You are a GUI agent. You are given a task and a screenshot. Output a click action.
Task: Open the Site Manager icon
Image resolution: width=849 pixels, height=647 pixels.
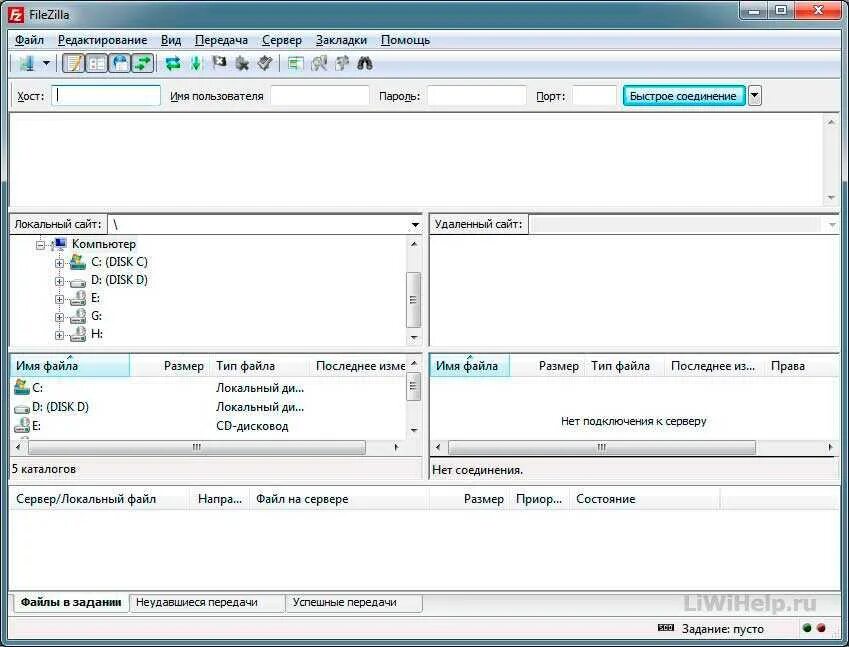click(26, 64)
